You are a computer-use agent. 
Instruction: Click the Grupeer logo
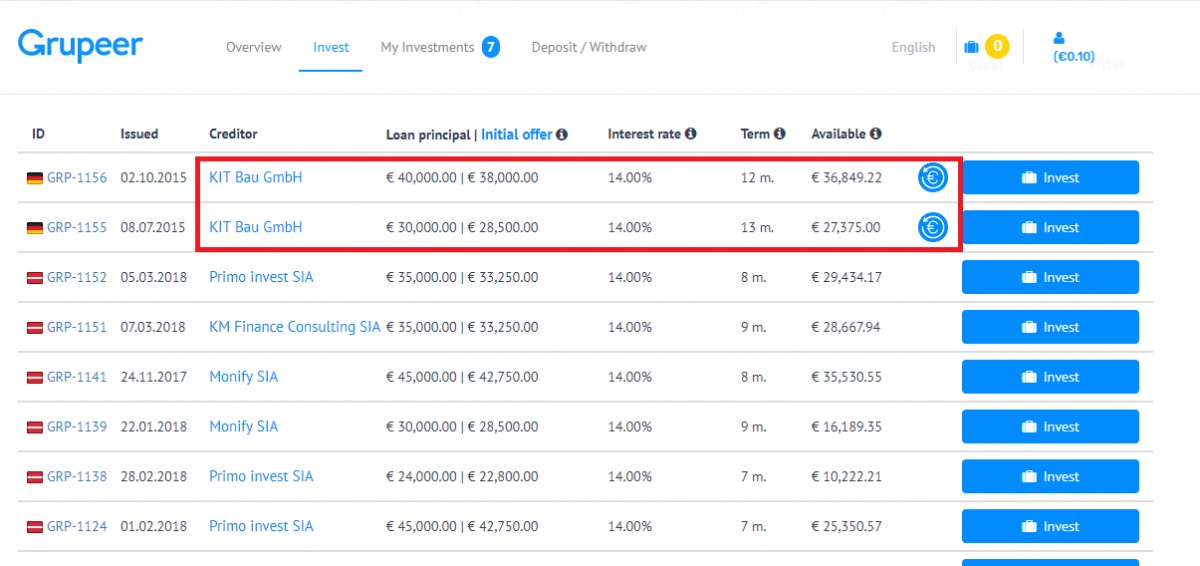point(80,46)
